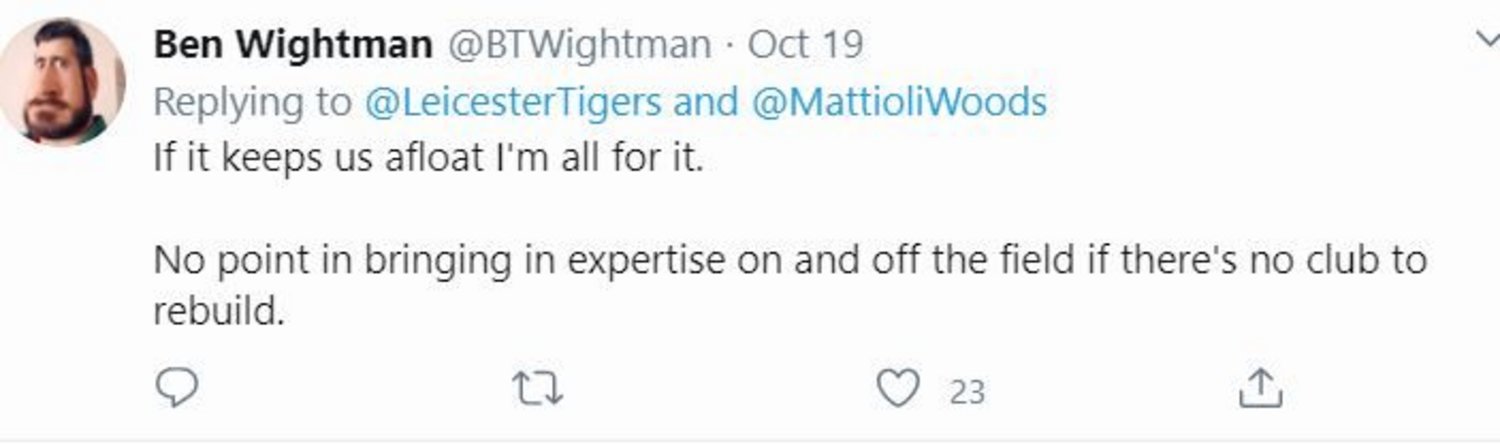1500x444 pixels.
Task: Visit the @BTWightman handle link
Action: point(576,44)
